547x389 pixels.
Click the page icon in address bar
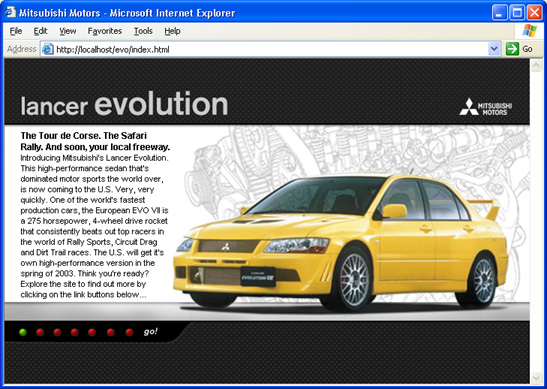(x=48, y=49)
